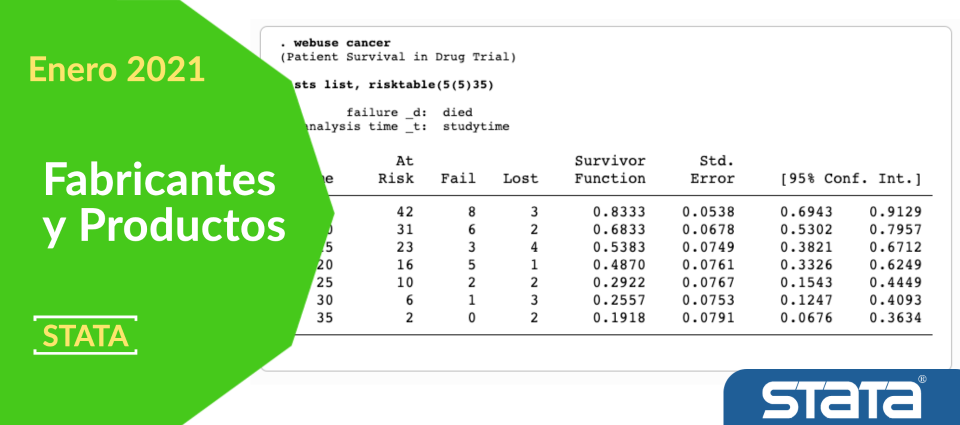Click the 'Fabricantes' title text
The width and height of the screenshot is (960, 425).
(x=159, y=180)
